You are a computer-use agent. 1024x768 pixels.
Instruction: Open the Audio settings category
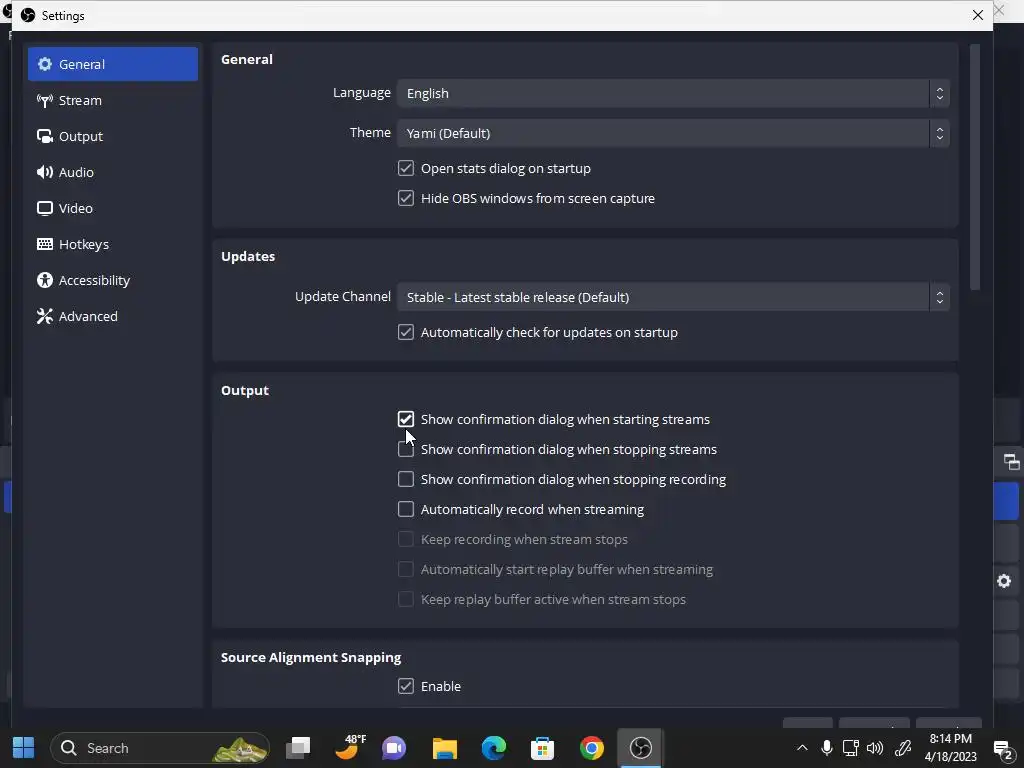pos(112,172)
